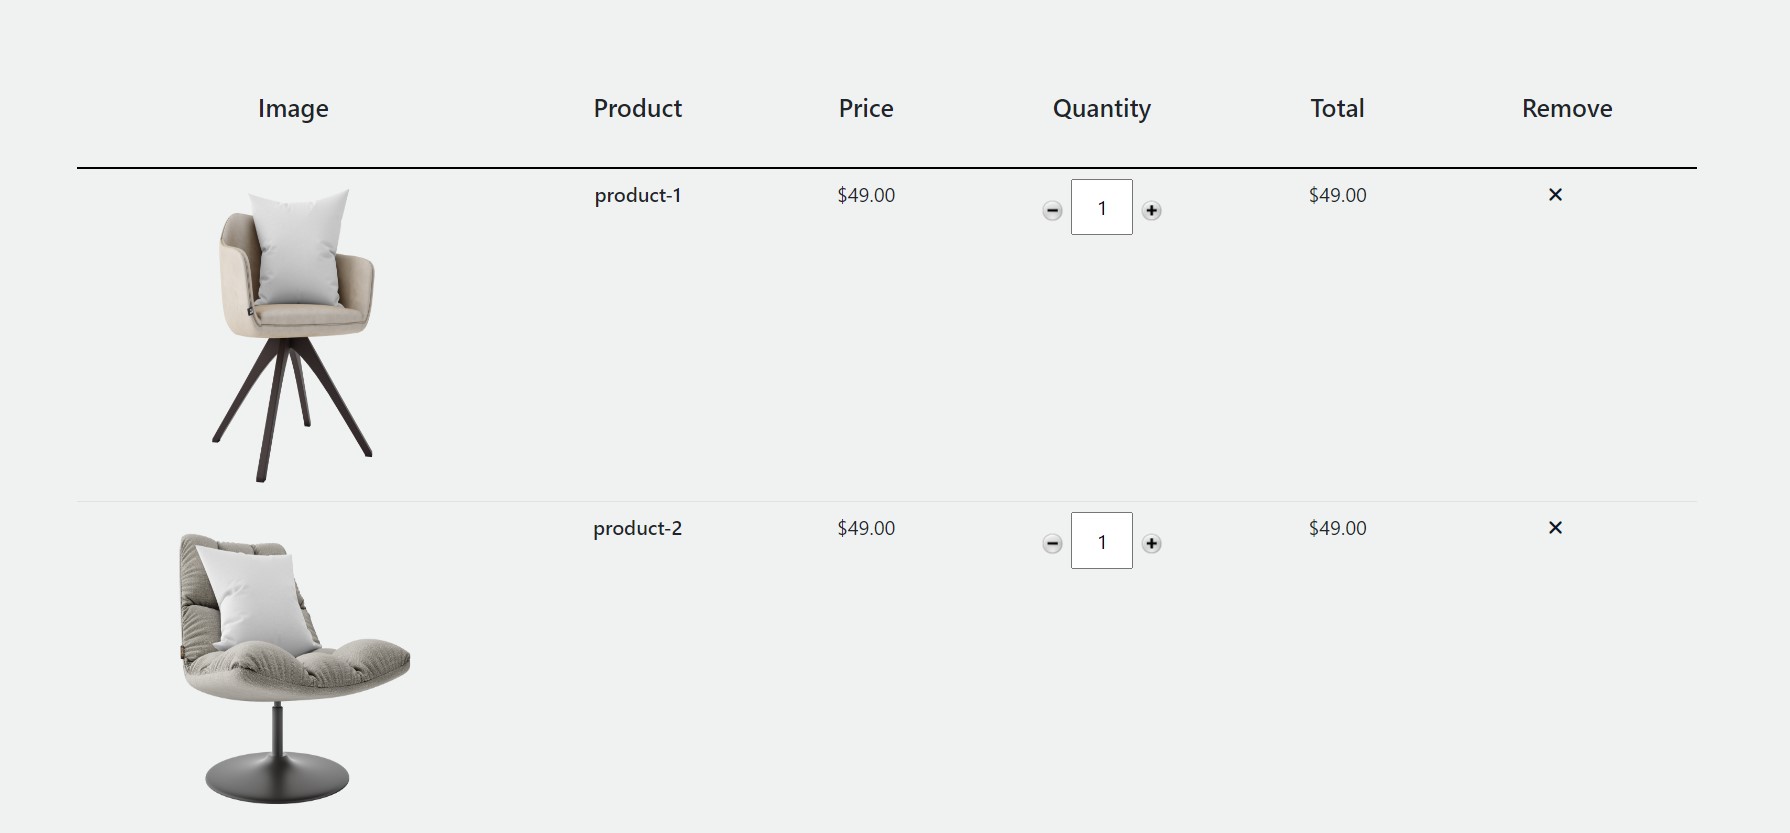Click the gray lounge chair image for product-2
The image size is (1790, 833).
pyautogui.click(x=294, y=666)
